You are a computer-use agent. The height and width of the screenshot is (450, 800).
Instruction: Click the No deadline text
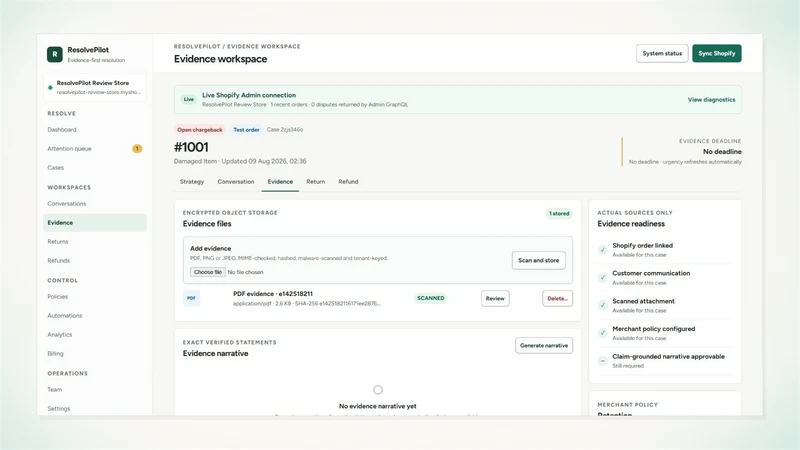pyautogui.click(x=722, y=152)
